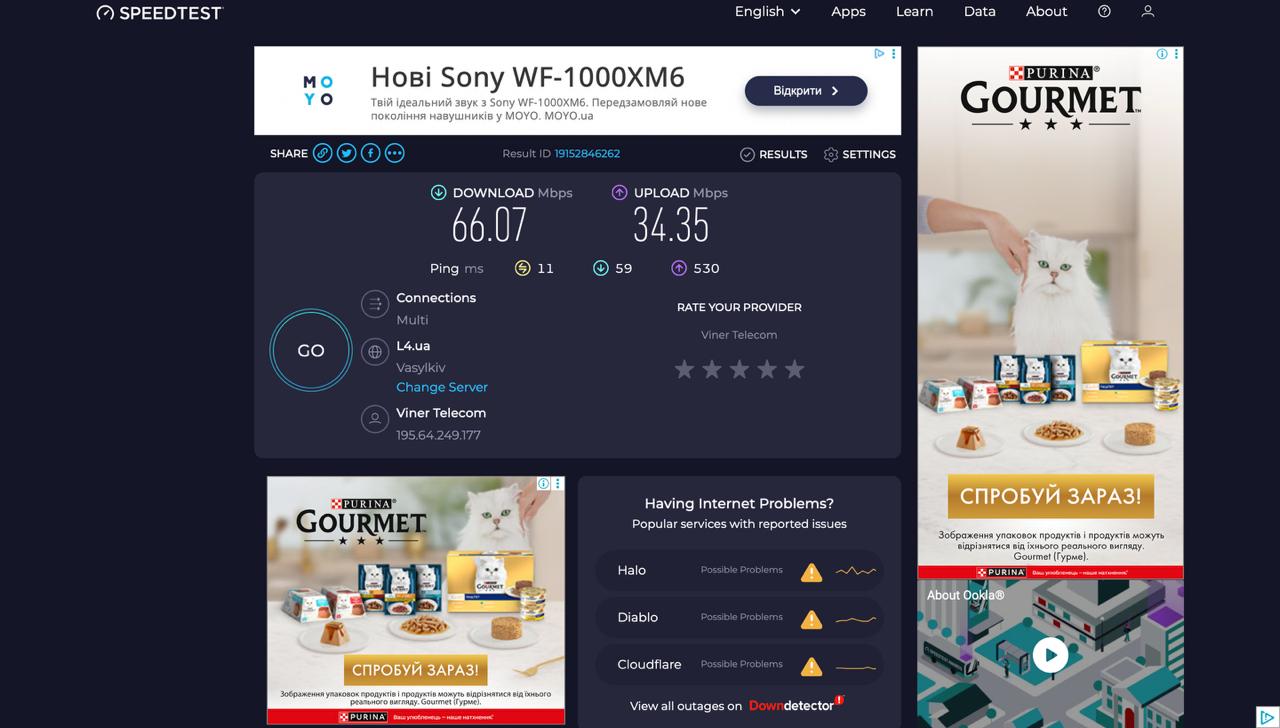Screen dimensions: 1280x728
Task: Rate provider three stars
Action: coord(739,370)
